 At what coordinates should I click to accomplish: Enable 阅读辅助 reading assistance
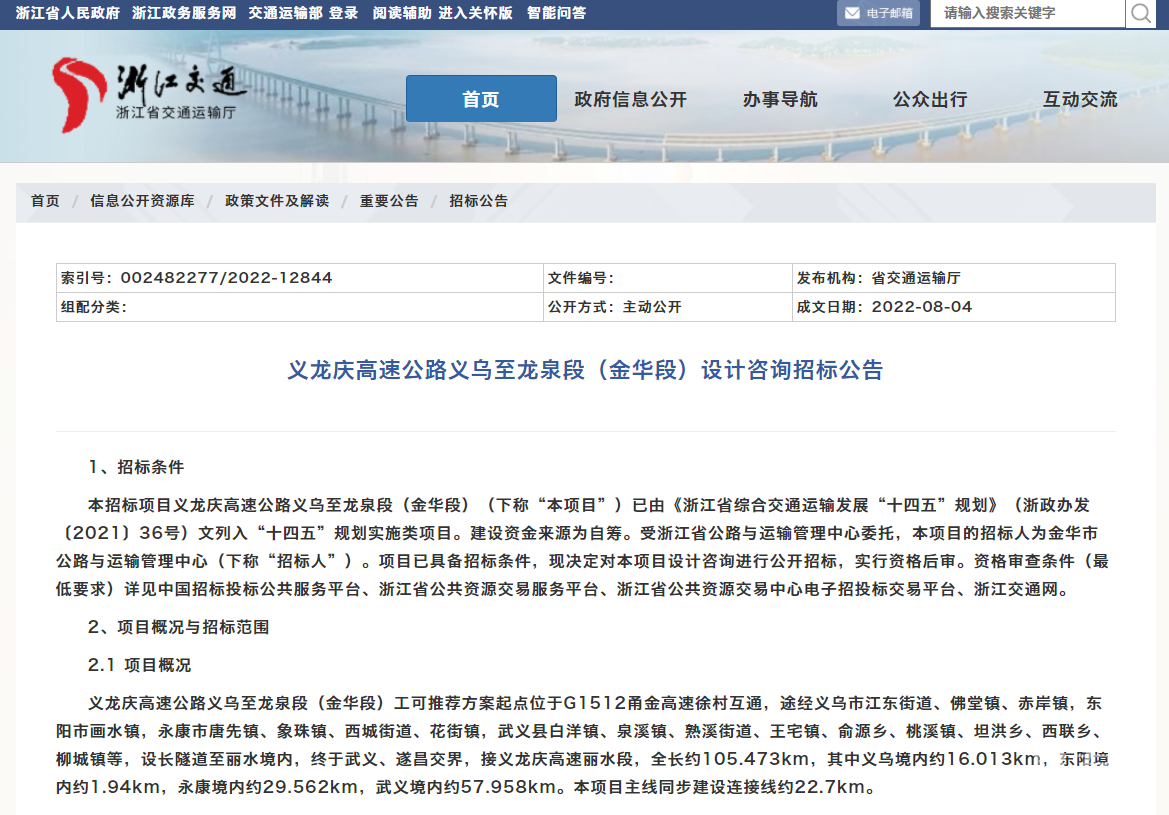pos(402,13)
